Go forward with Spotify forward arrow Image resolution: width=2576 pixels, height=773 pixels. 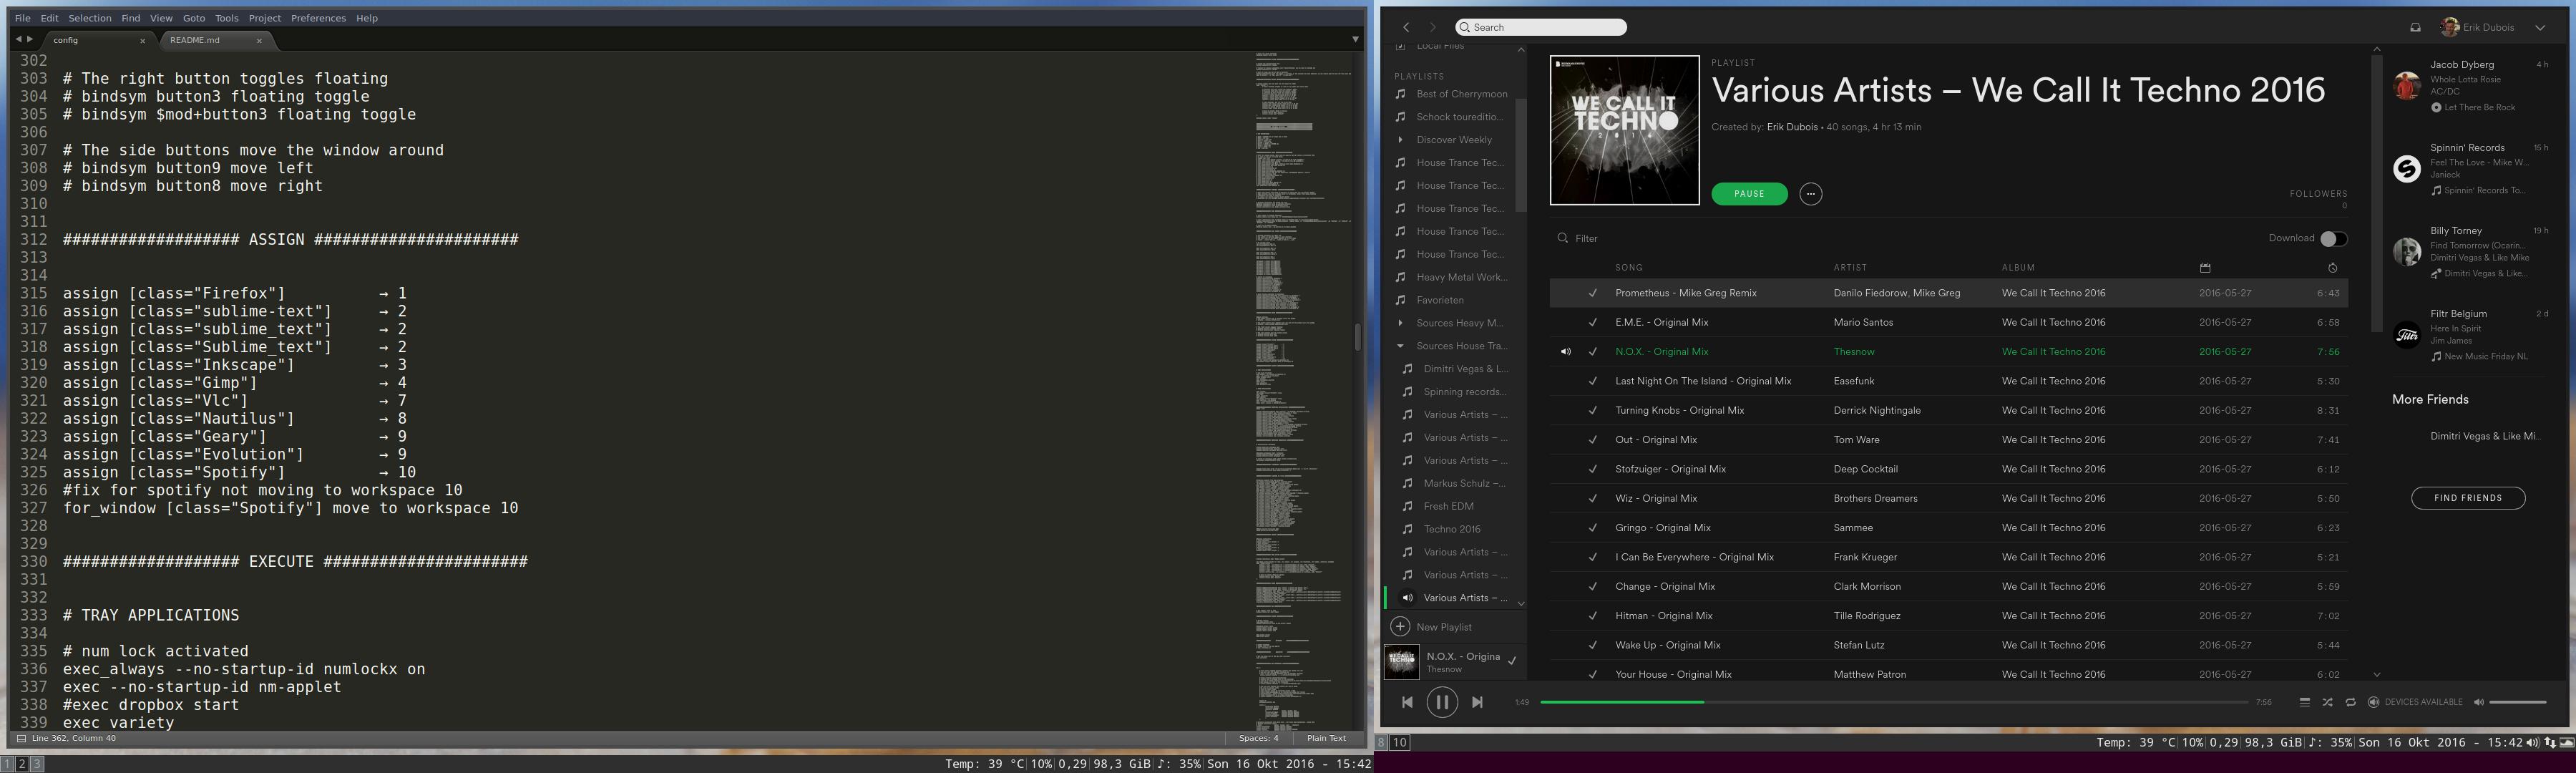click(x=1432, y=27)
